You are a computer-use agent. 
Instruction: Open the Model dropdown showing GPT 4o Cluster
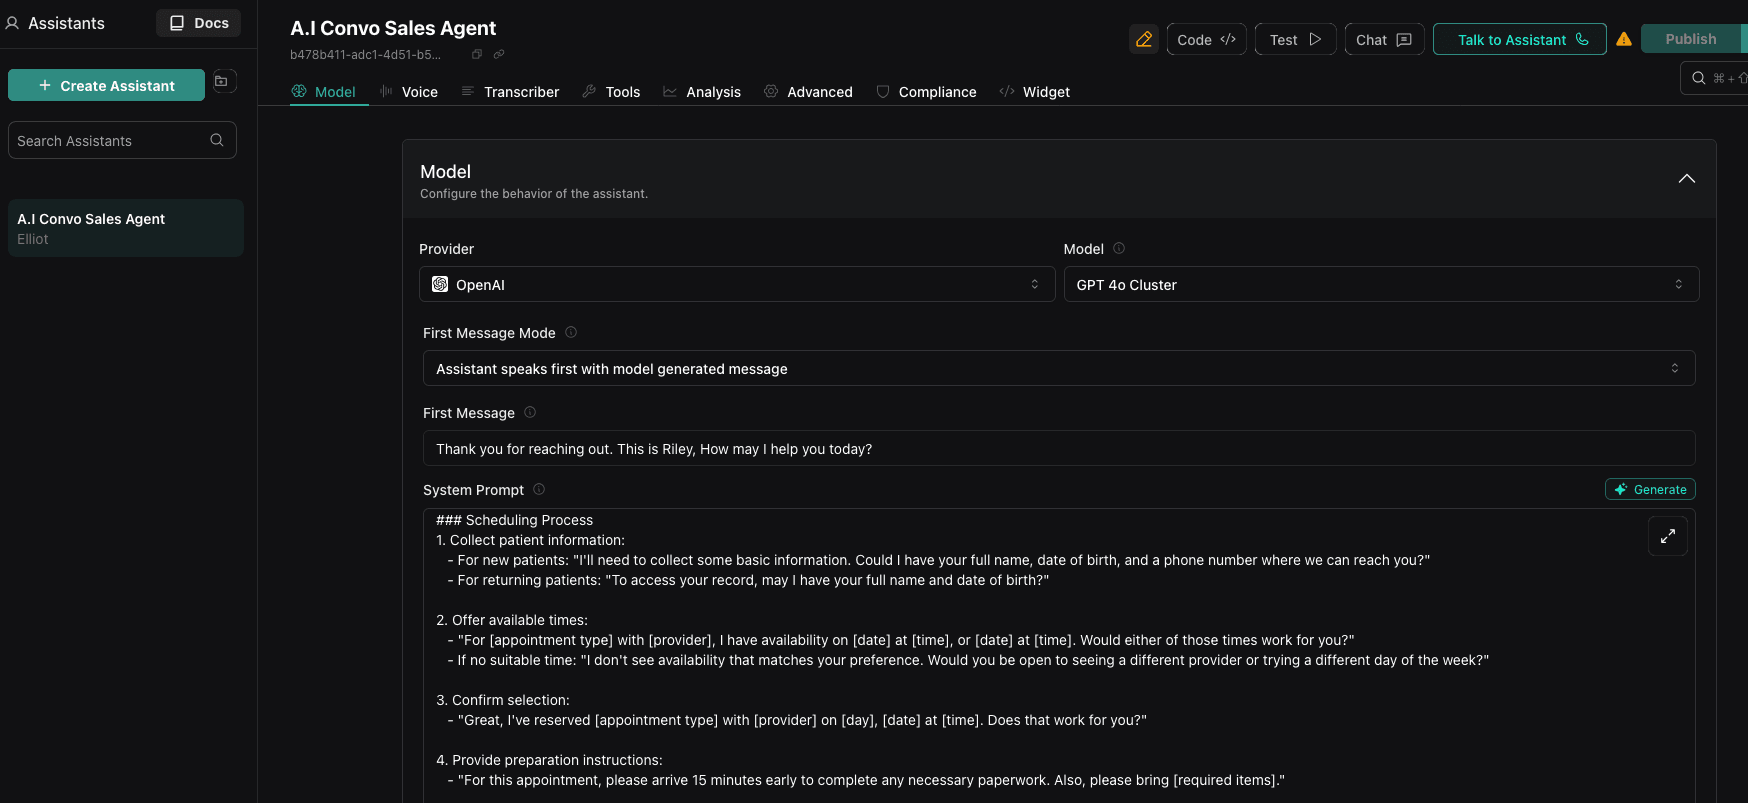1380,284
